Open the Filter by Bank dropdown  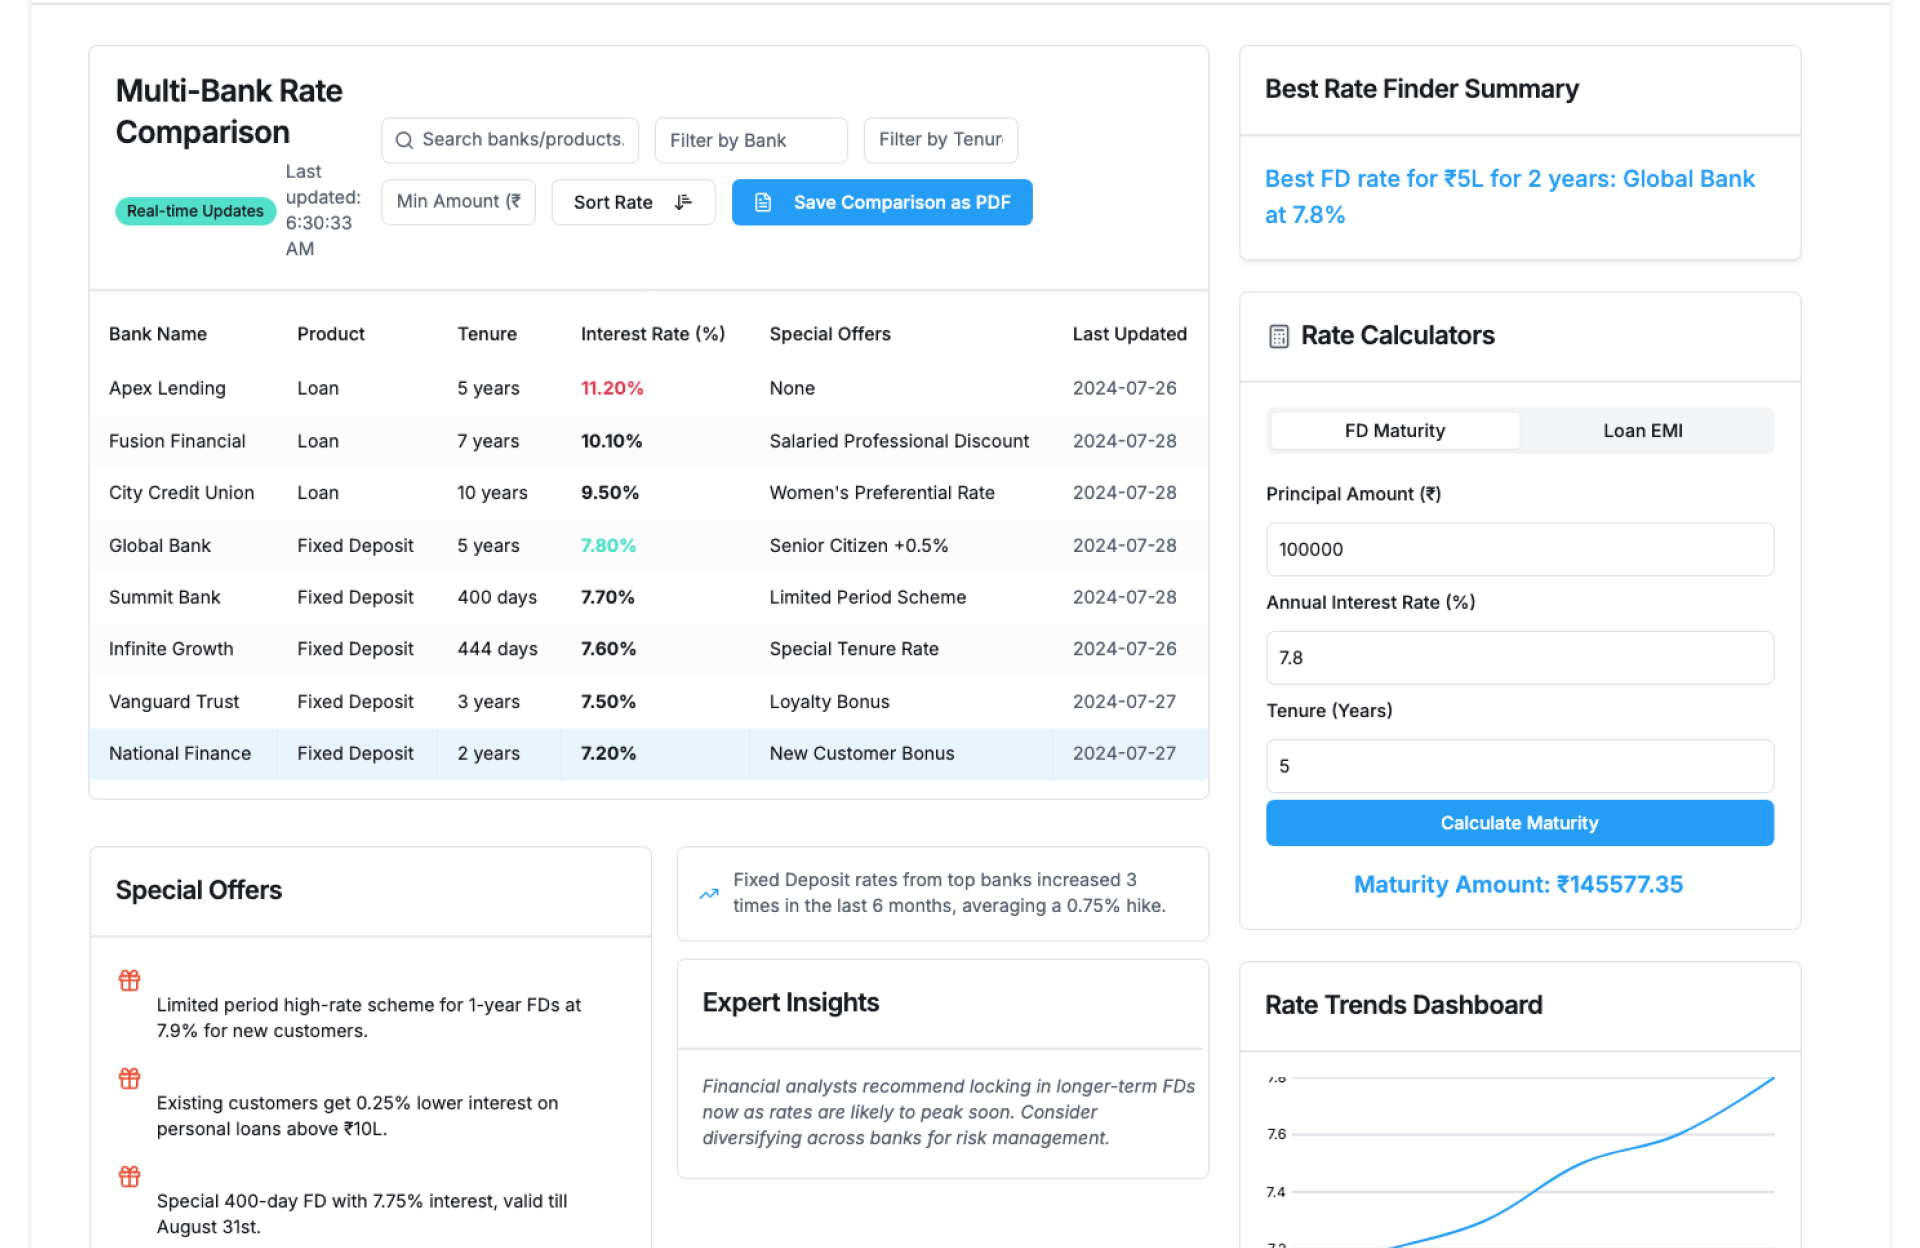coord(750,140)
